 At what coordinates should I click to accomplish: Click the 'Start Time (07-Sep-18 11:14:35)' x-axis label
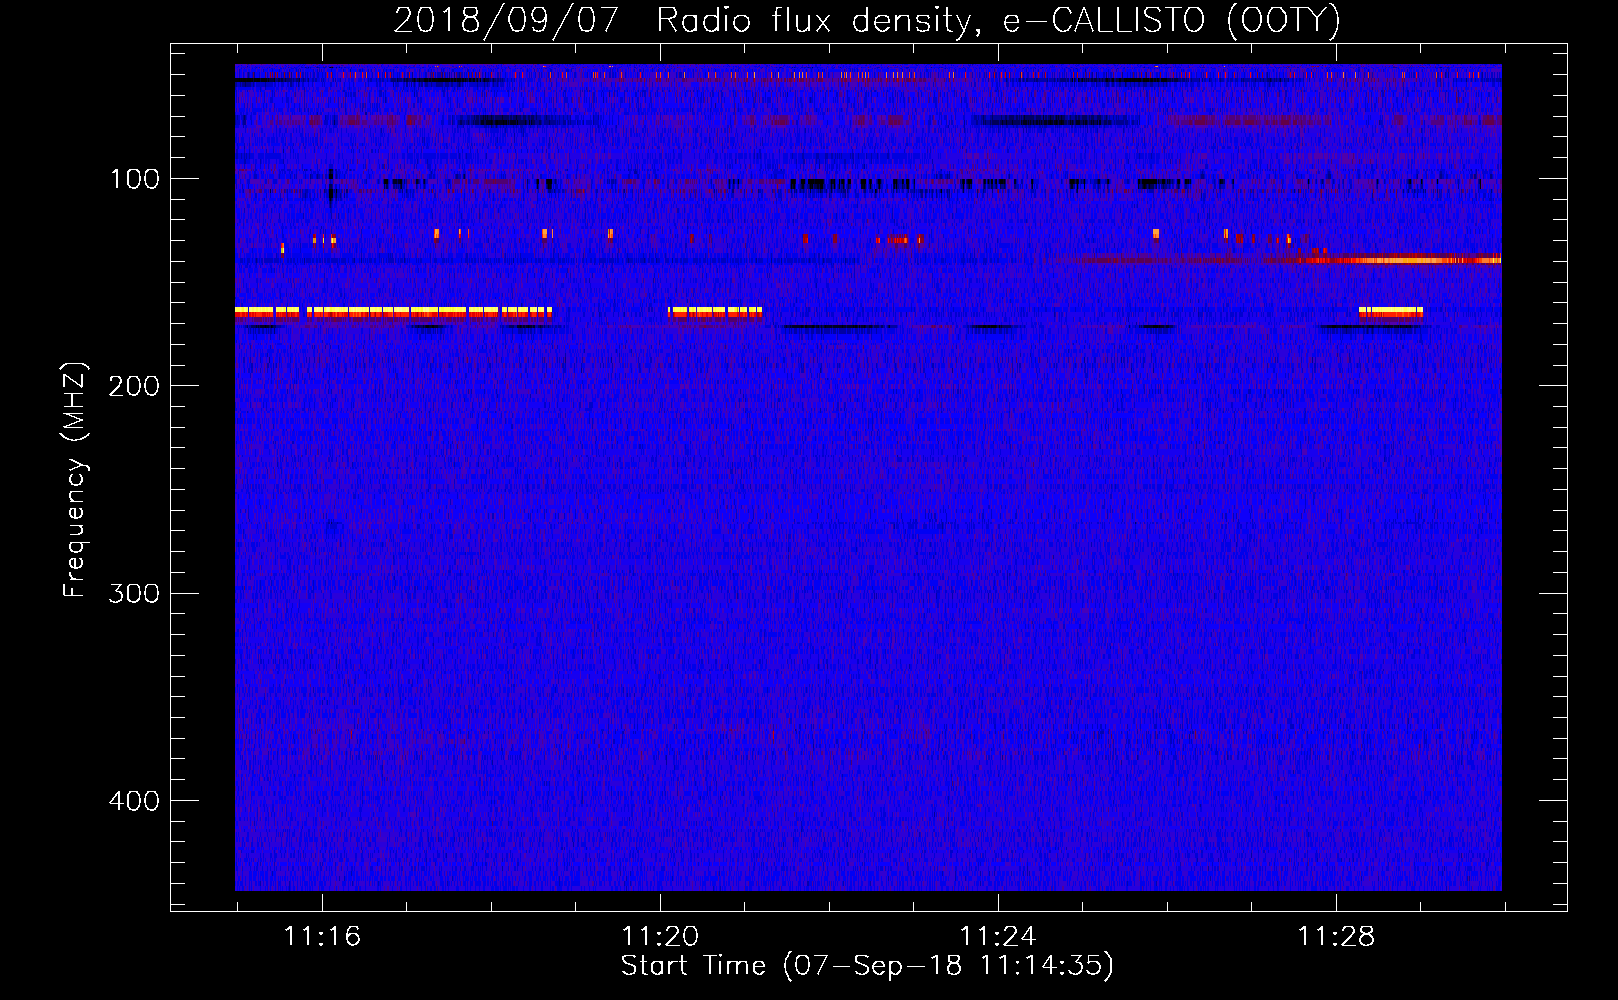[x=867, y=966]
